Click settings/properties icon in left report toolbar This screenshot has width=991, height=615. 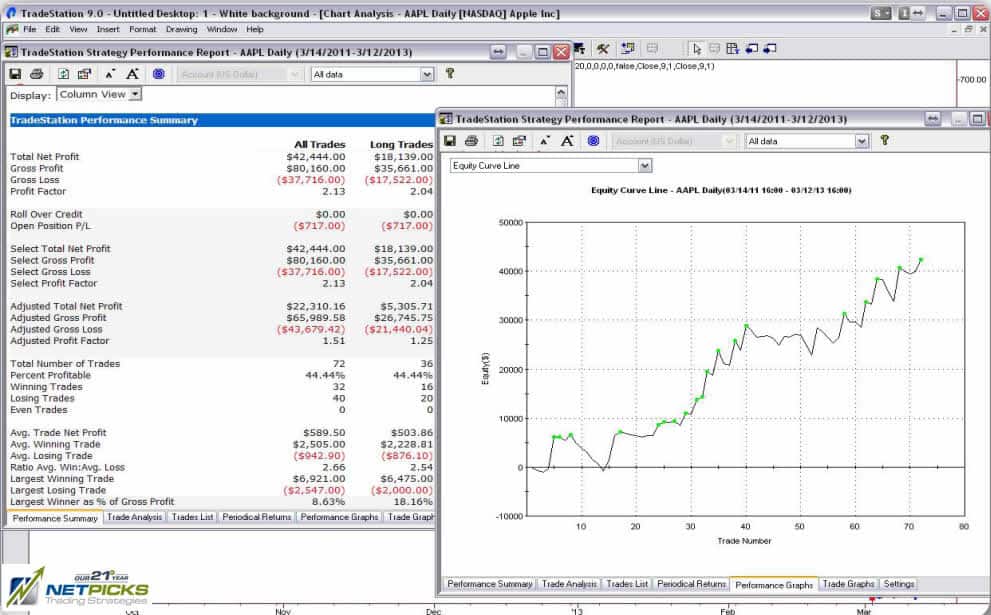[x=84, y=74]
